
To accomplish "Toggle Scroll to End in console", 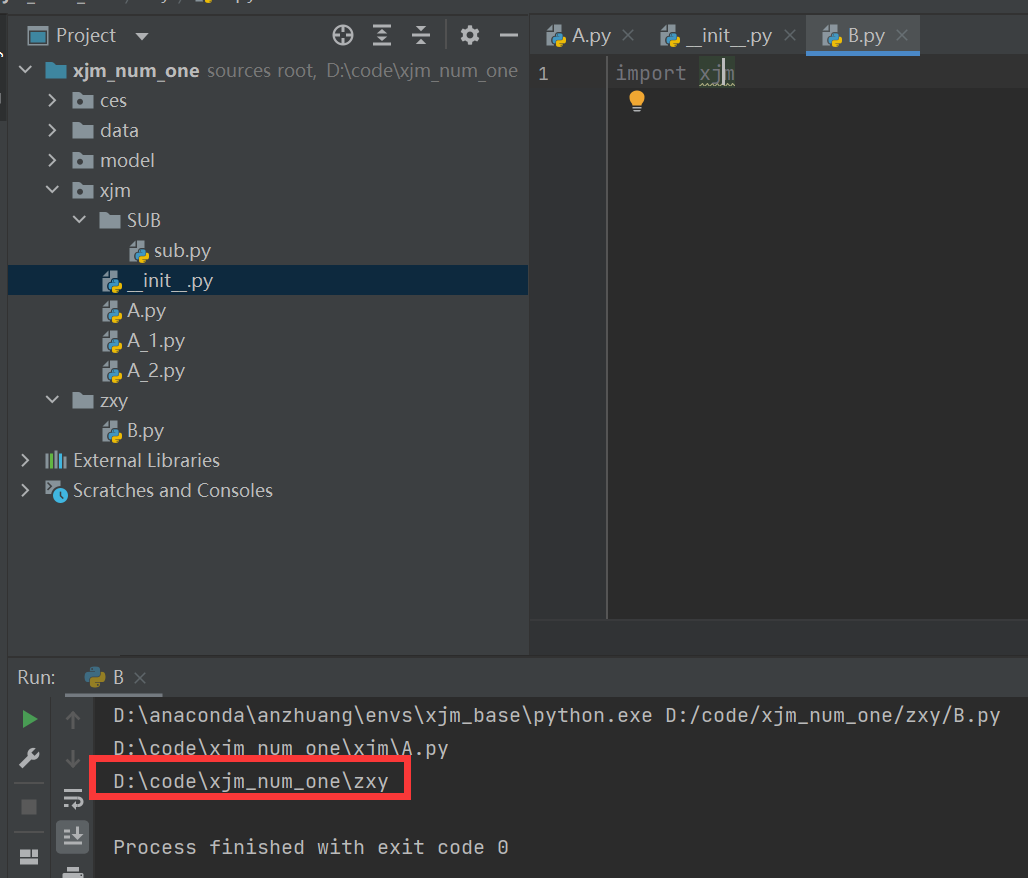I will tap(73, 837).
